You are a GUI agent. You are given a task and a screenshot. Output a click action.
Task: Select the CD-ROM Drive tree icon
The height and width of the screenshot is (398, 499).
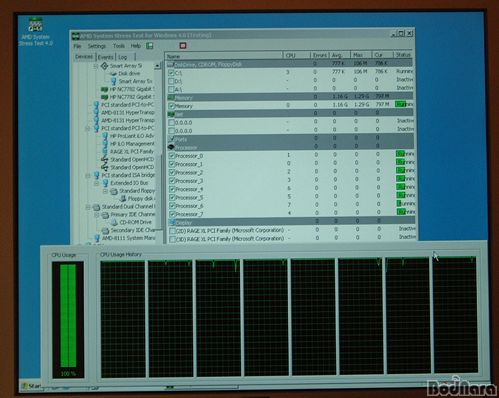click(114, 222)
